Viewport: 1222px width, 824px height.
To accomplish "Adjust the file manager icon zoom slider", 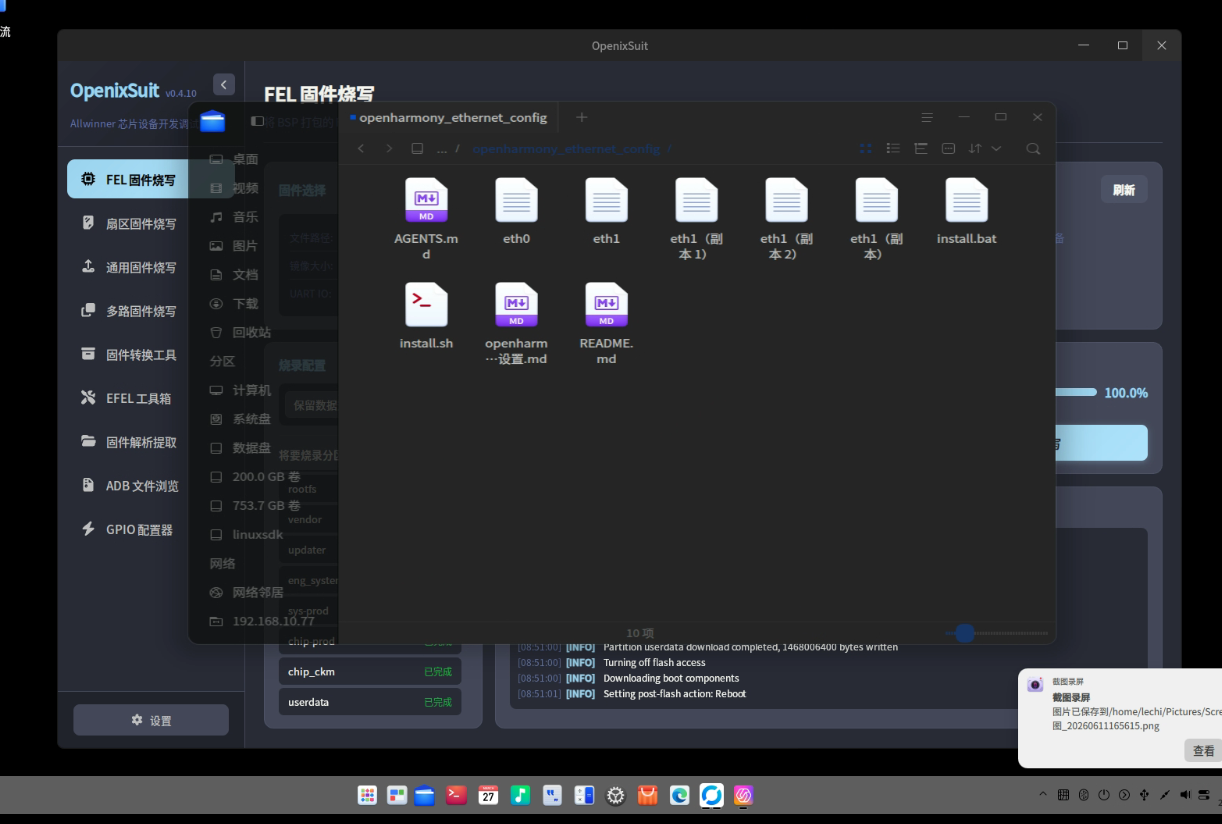I will pyautogui.click(x=964, y=633).
